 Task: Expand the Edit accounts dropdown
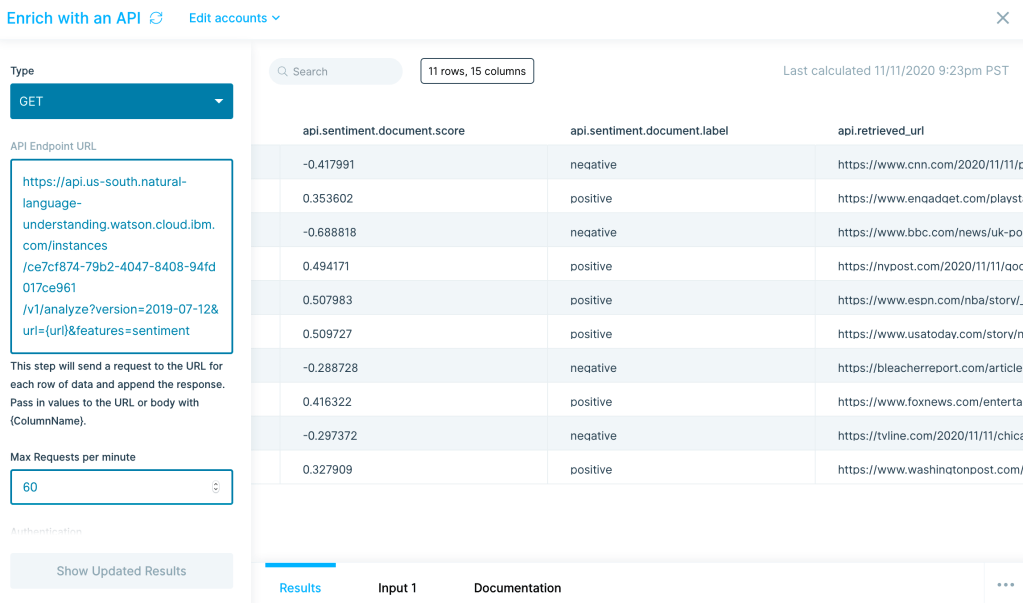click(x=234, y=18)
